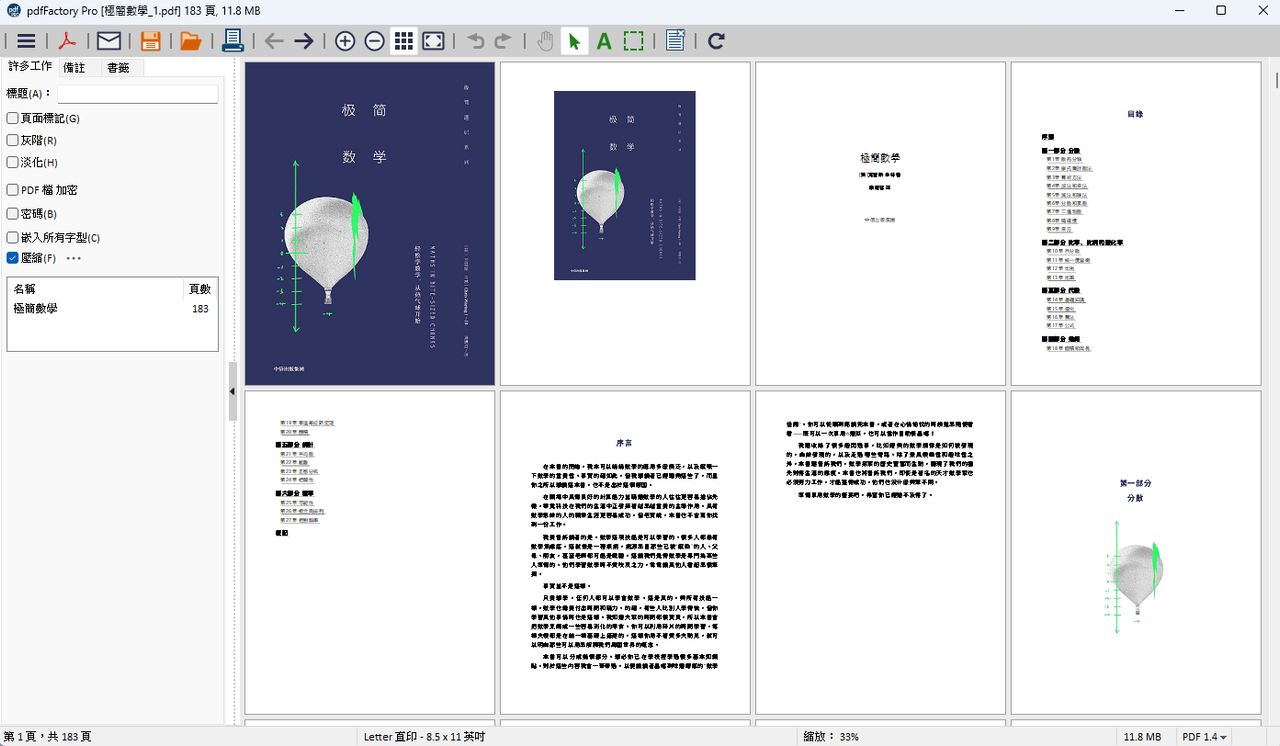This screenshot has width=1280, height=746.
Task: Switch to the 備註 tab
Action: coord(74,68)
